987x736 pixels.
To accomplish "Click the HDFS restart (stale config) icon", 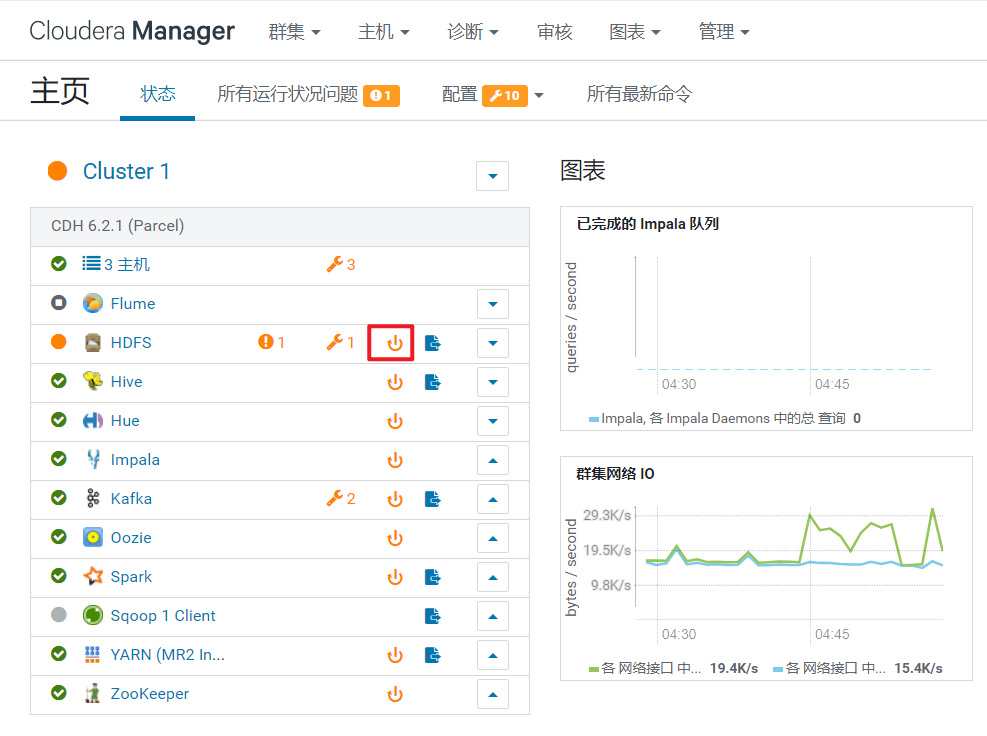I will click(395, 343).
